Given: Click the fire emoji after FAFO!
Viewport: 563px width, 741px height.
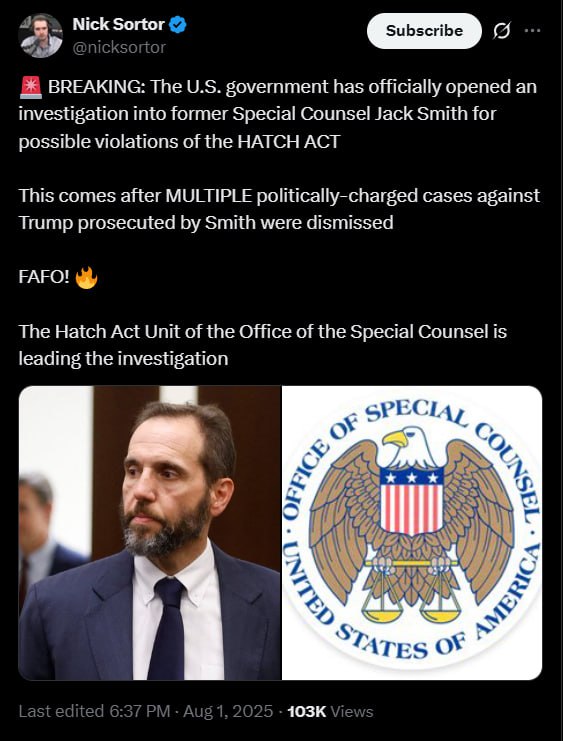Looking at the screenshot, I should (87, 277).
